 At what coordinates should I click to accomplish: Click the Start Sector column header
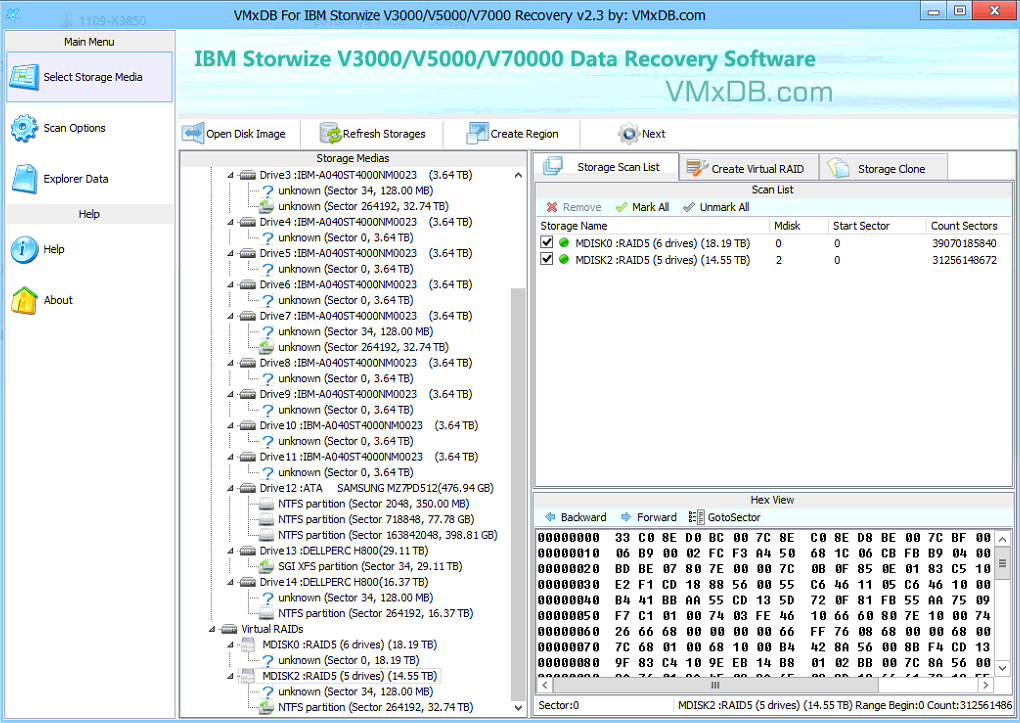click(x=876, y=226)
